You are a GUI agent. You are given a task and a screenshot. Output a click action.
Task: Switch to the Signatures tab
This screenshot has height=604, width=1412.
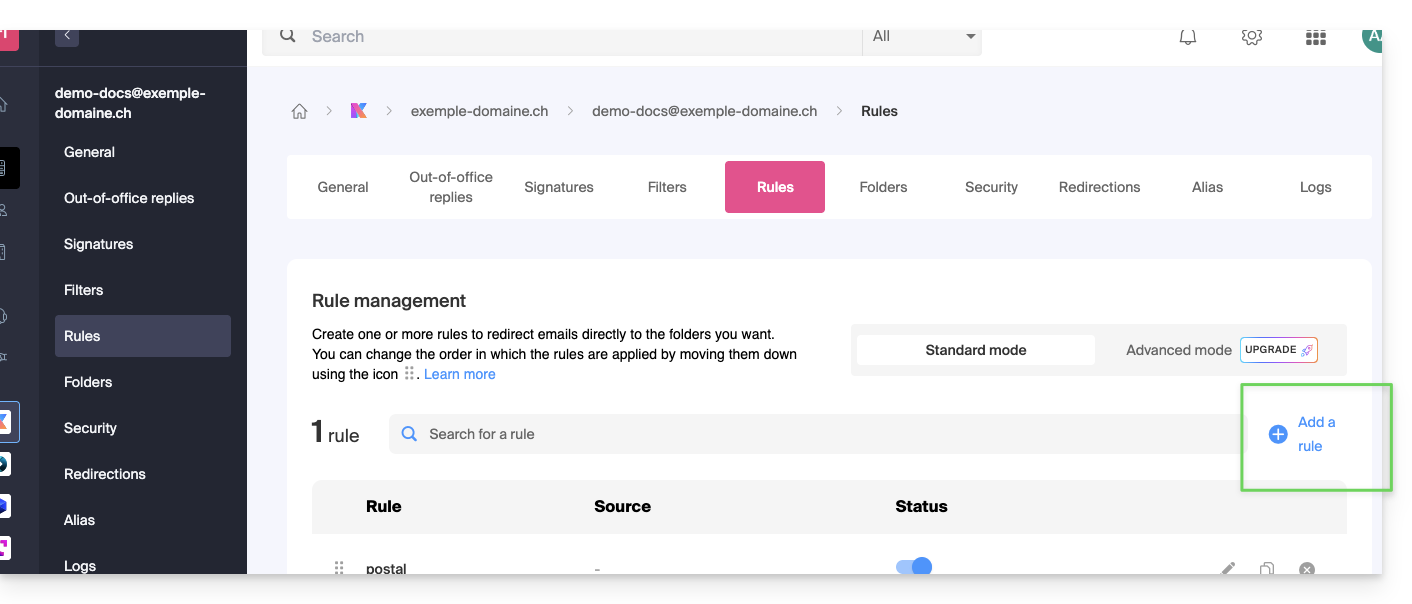point(558,187)
